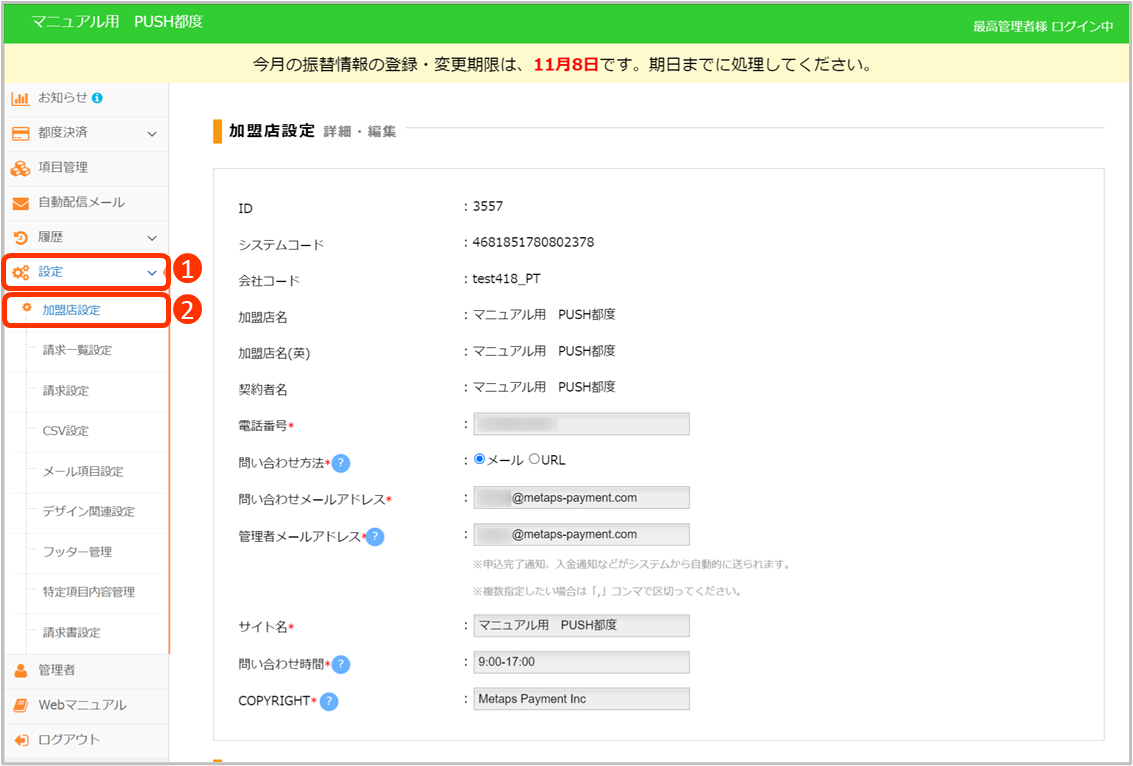
Task: Expand the 履歴 menu chevron
Action: 152,238
